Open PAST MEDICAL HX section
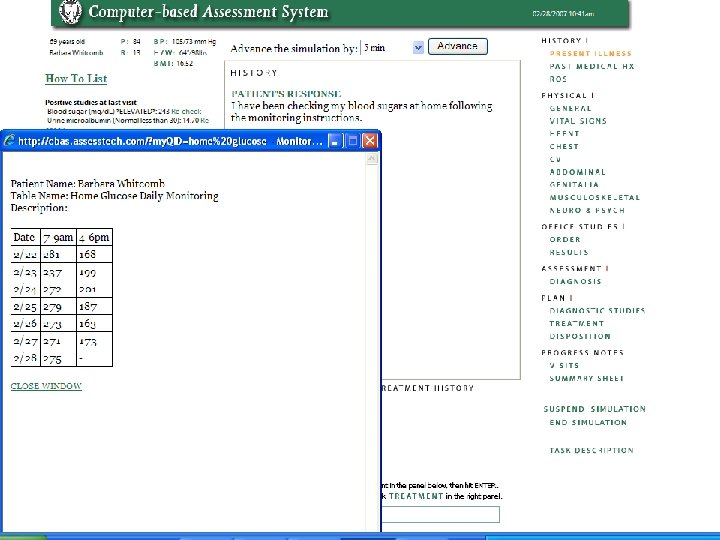 click(591, 66)
